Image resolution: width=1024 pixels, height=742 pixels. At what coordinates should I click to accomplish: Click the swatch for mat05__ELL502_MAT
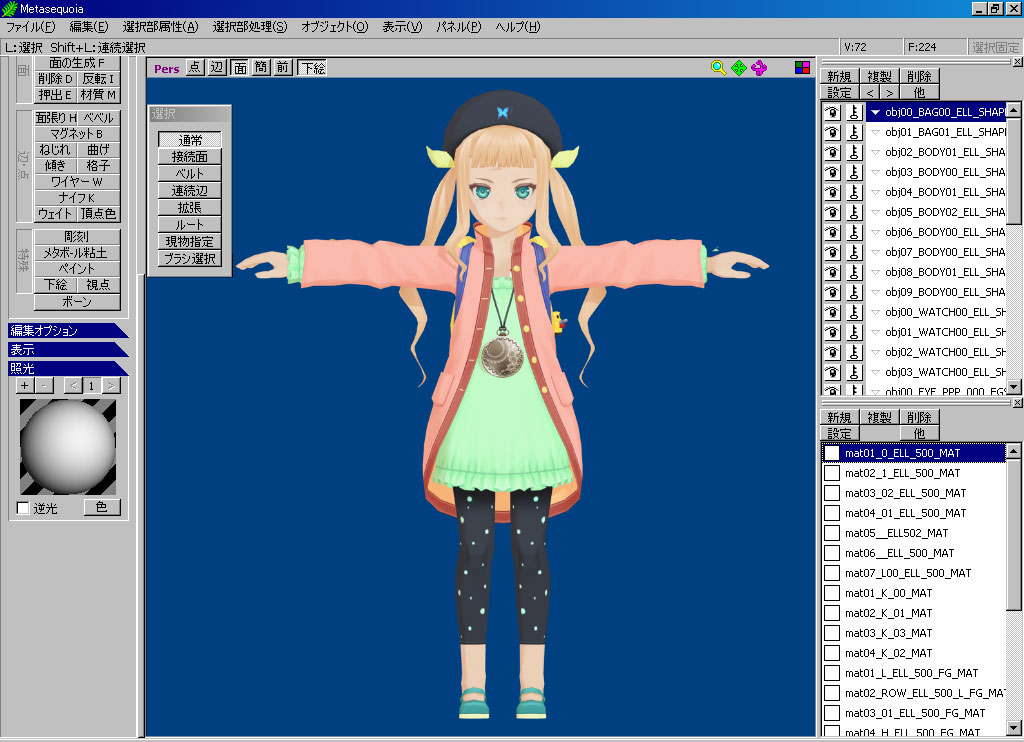tap(832, 533)
